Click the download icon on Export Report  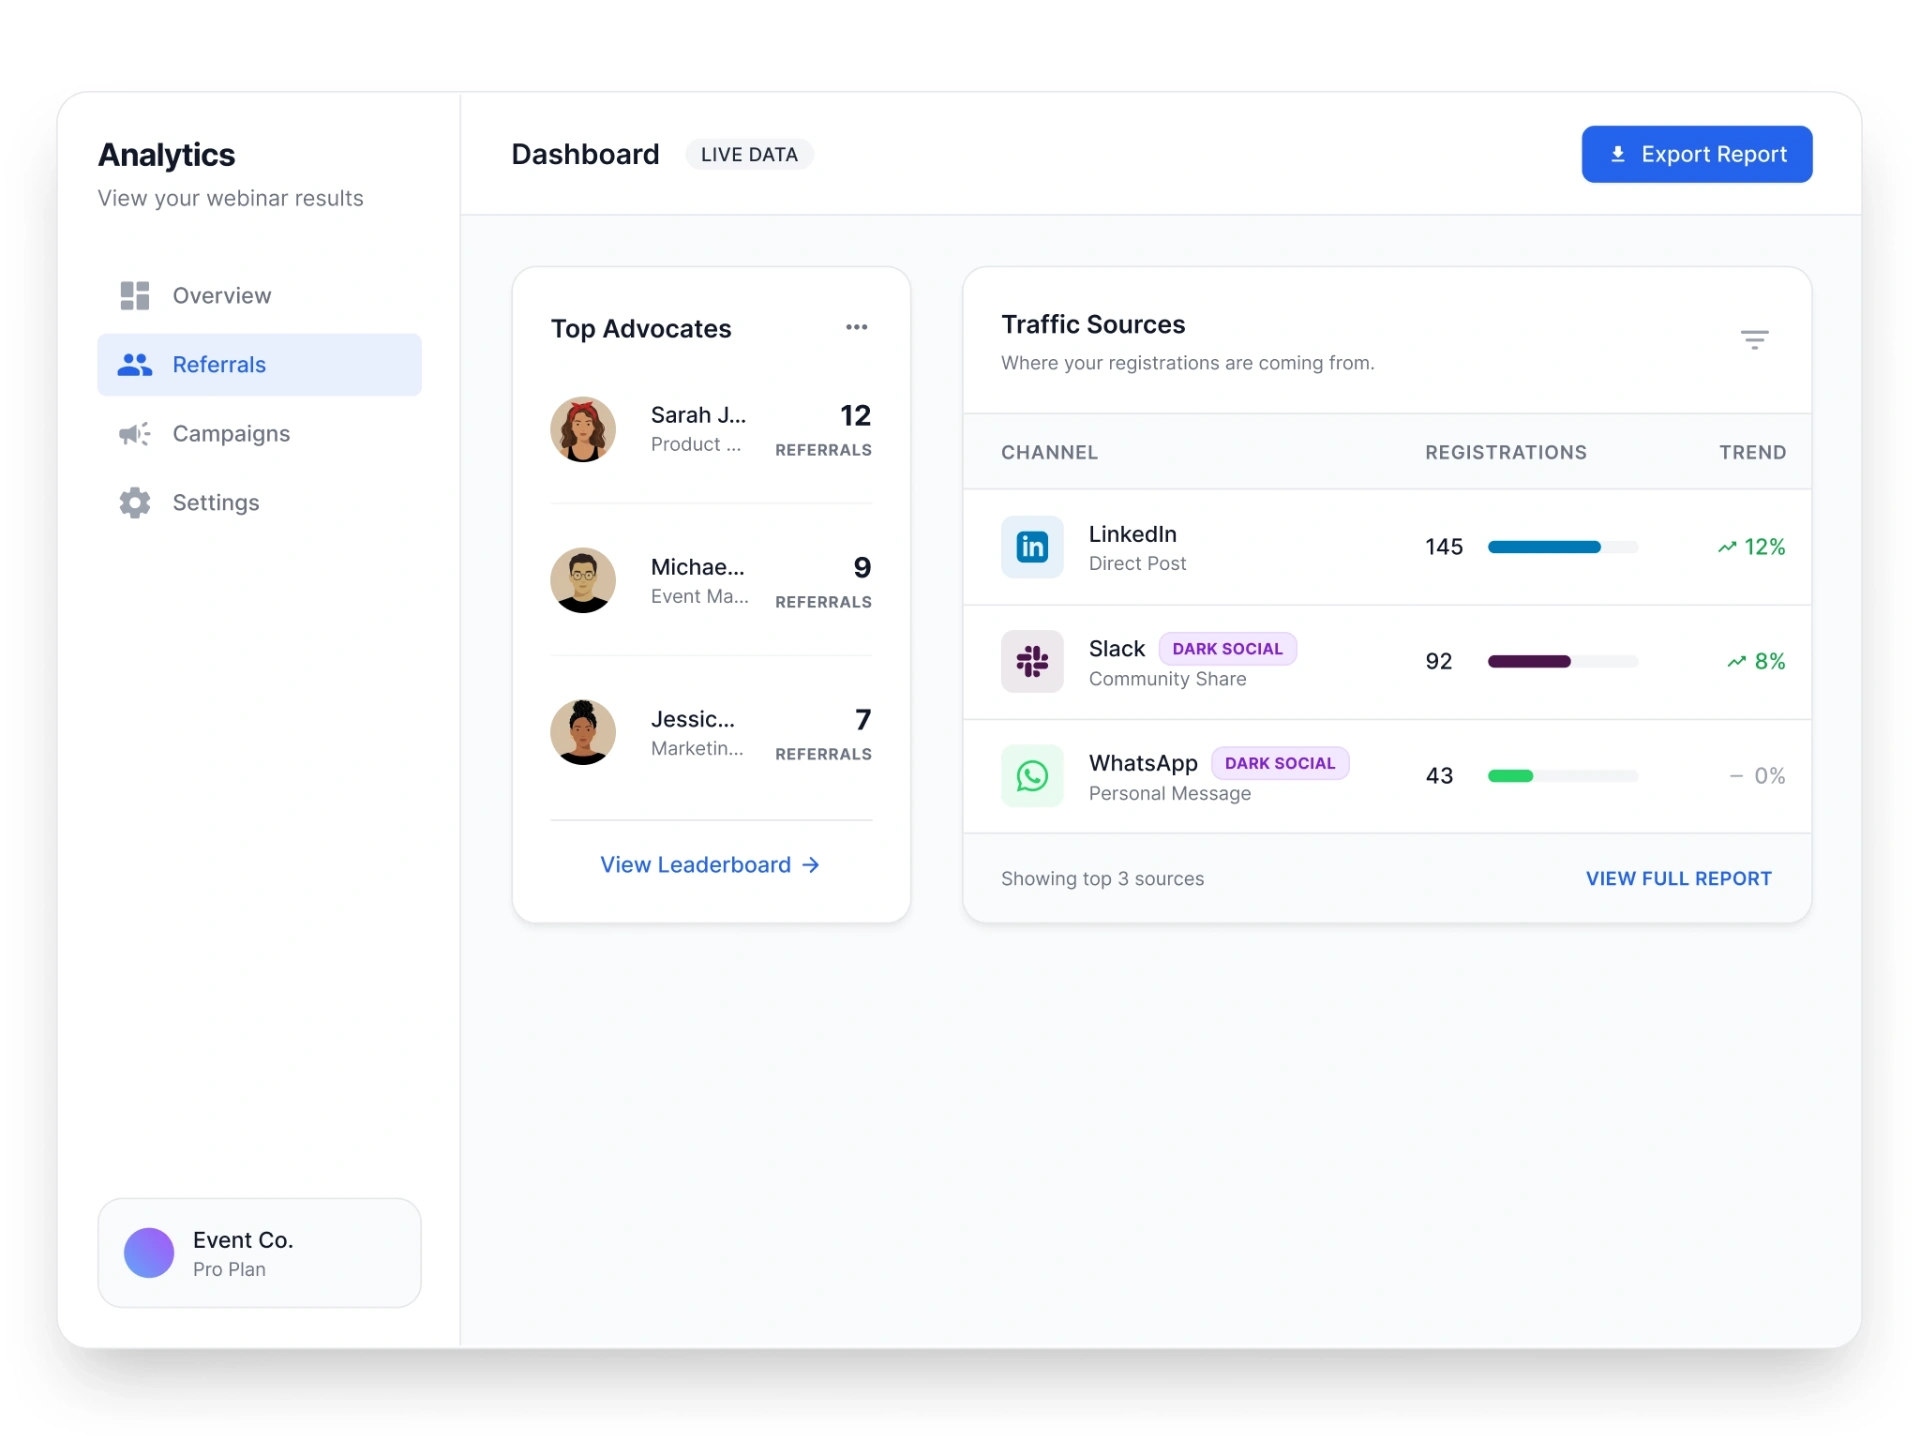(1618, 153)
